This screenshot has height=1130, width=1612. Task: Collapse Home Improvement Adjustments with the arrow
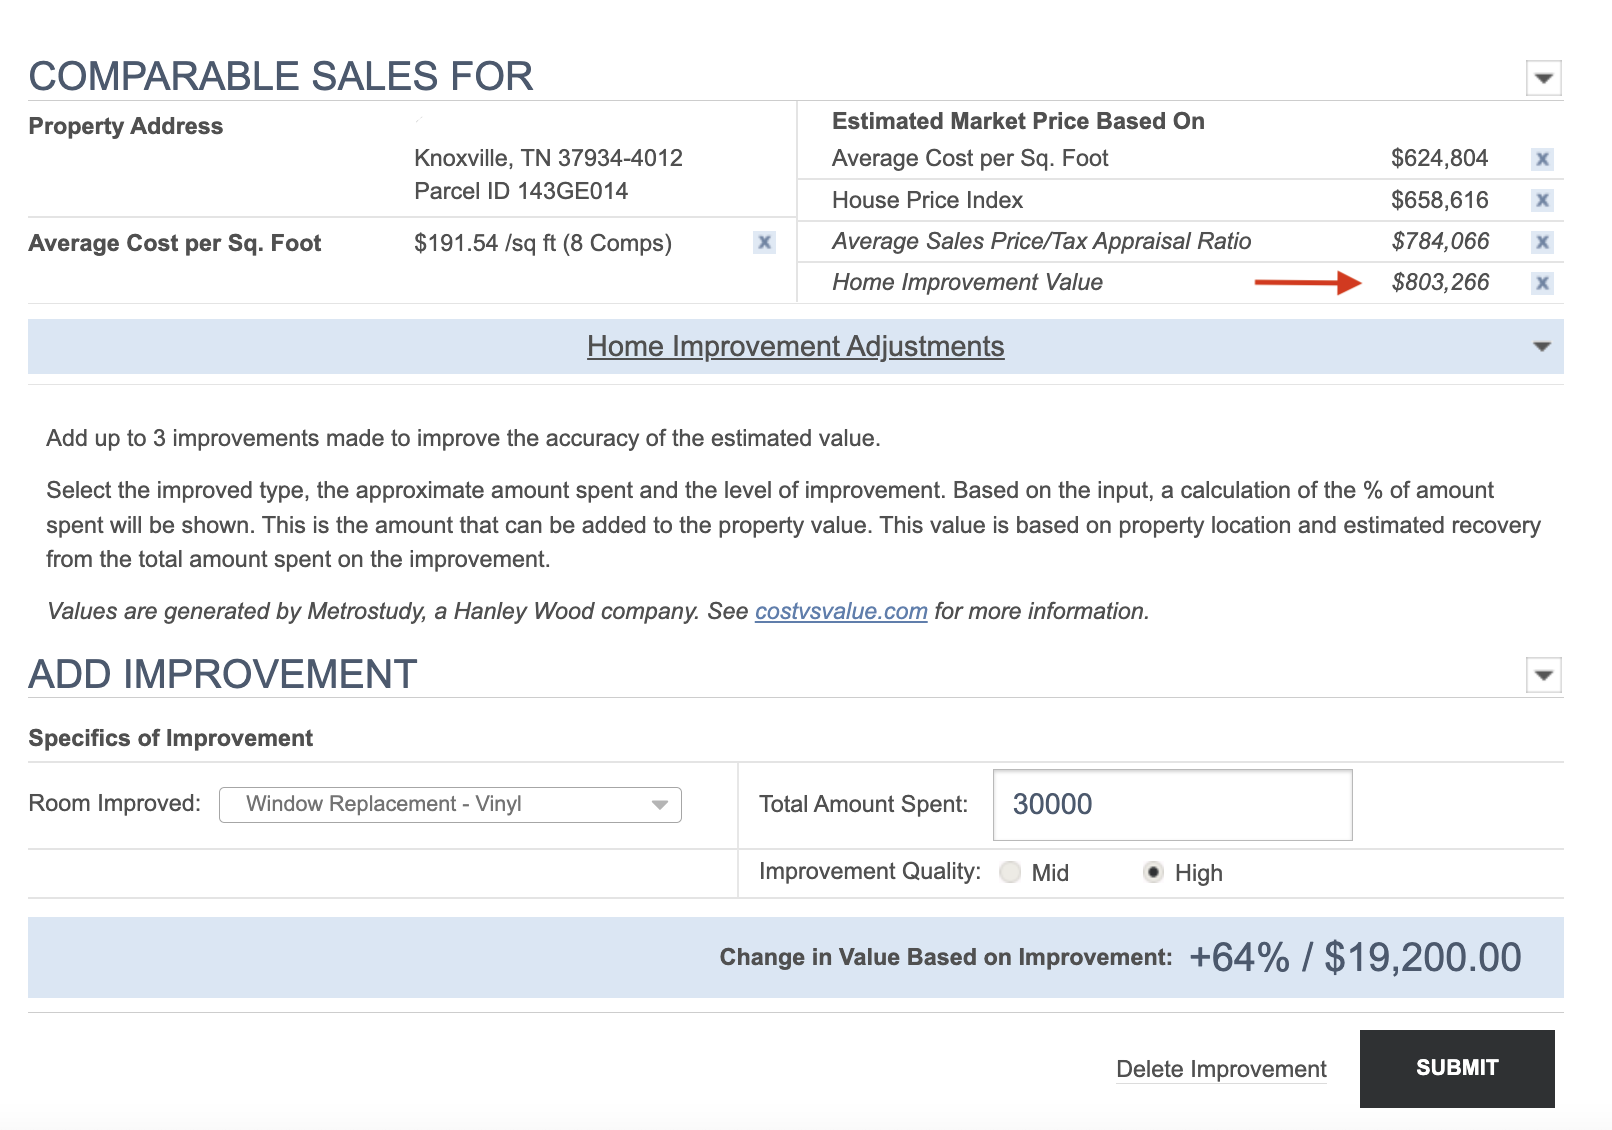click(1541, 347)
